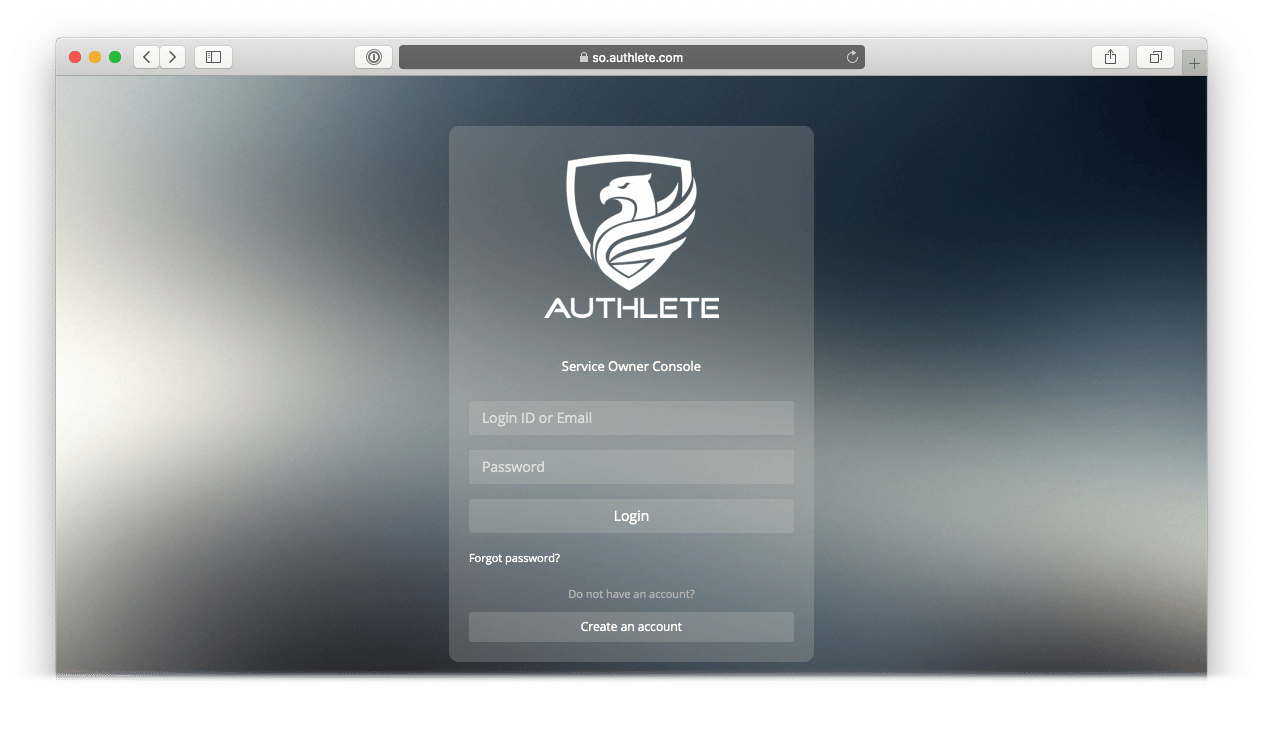Submit the form with the Login button
The image size is (1263, 739).
[x=631, y=516]
